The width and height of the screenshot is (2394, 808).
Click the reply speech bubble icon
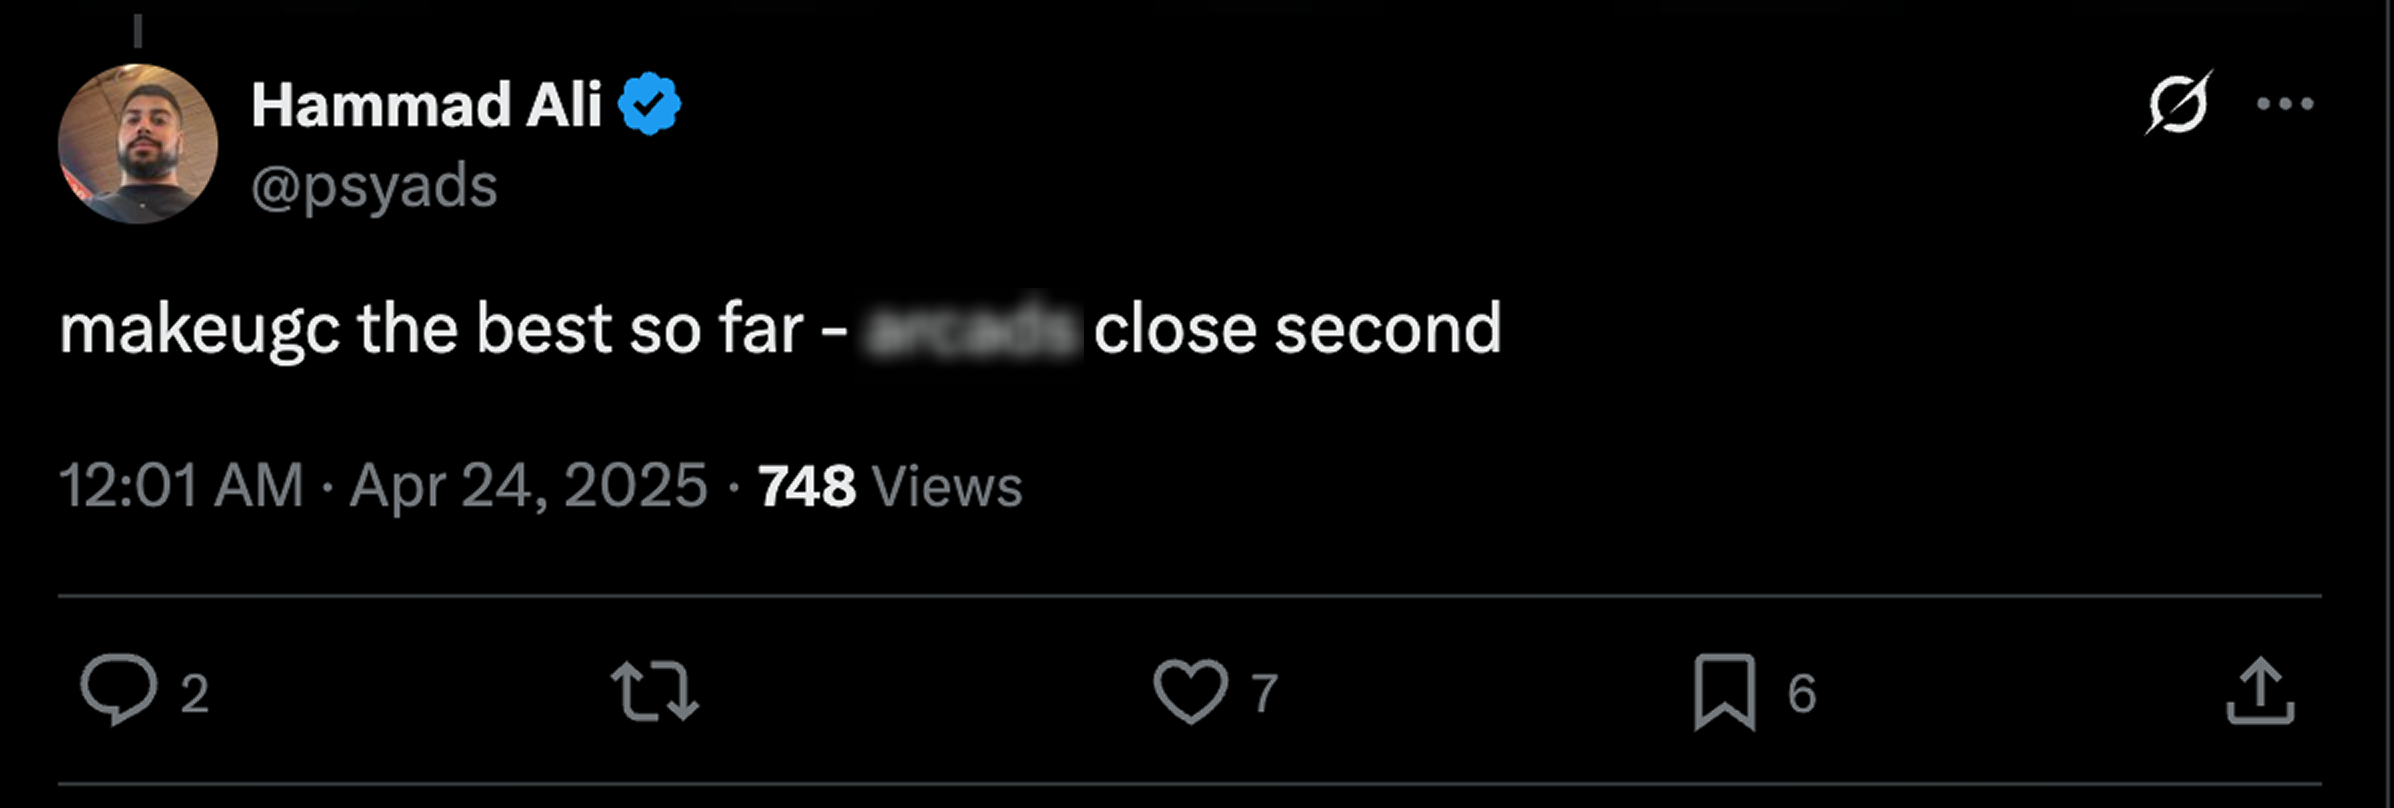tap(119, 689)
